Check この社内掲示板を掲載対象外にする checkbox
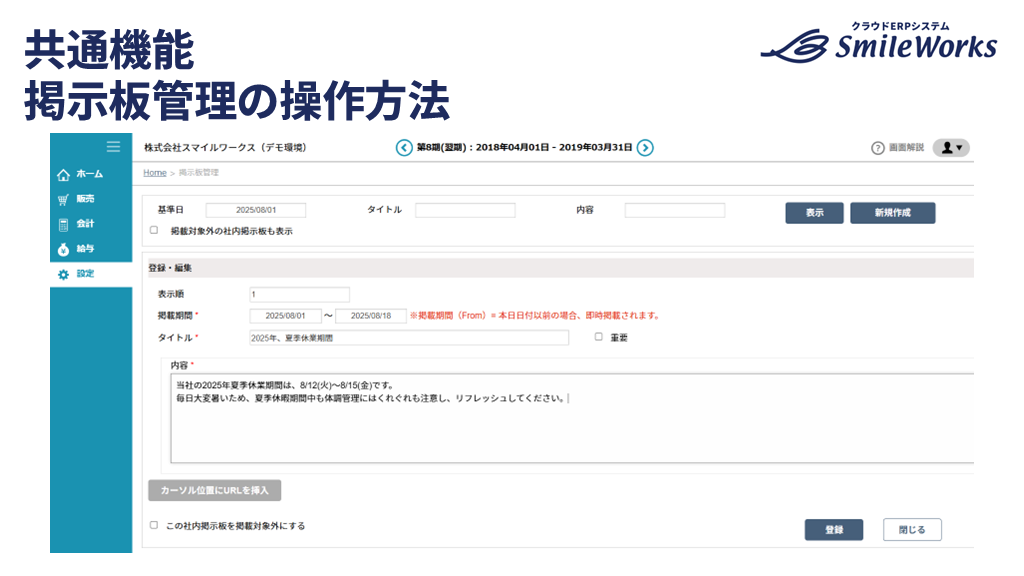 coord(154,524)
